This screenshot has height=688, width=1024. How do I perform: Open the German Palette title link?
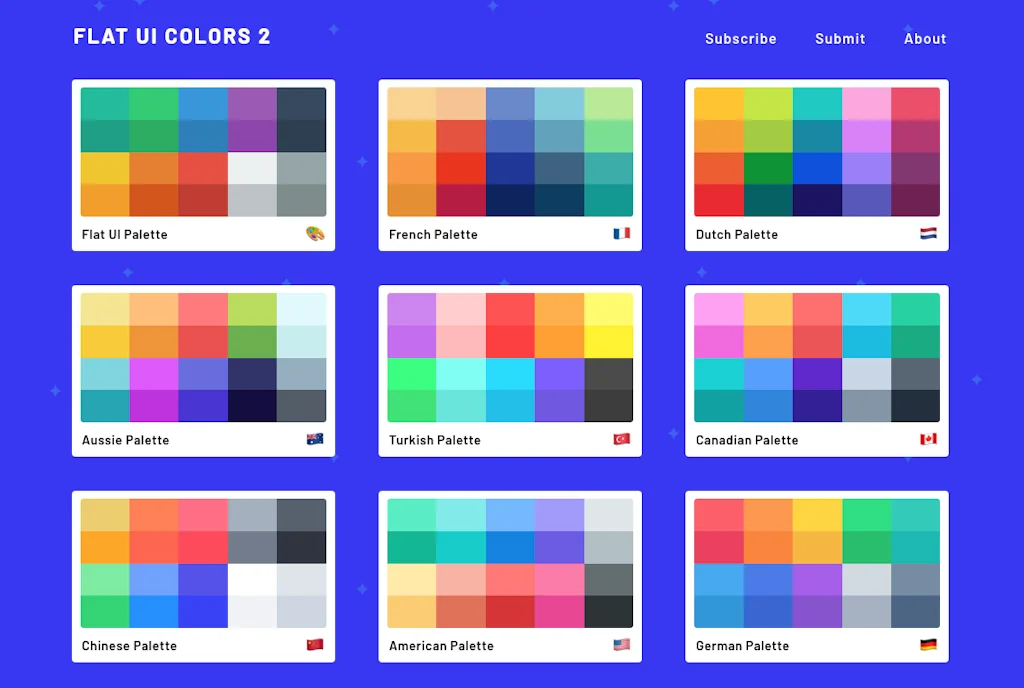[x=742, y=645]
